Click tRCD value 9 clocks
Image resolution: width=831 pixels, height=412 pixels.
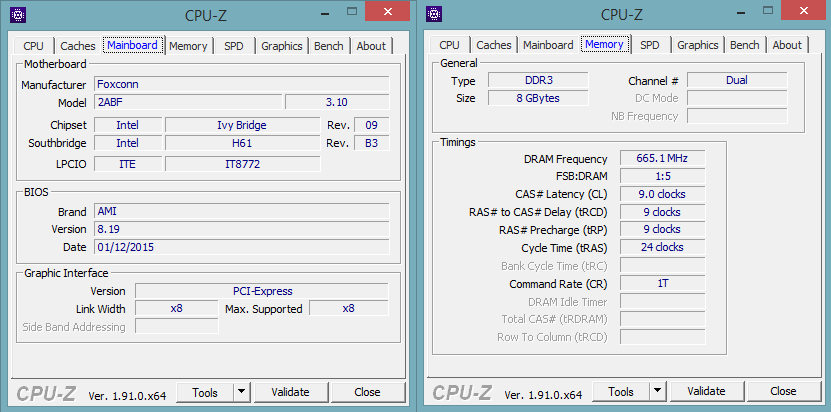(662, 212)
